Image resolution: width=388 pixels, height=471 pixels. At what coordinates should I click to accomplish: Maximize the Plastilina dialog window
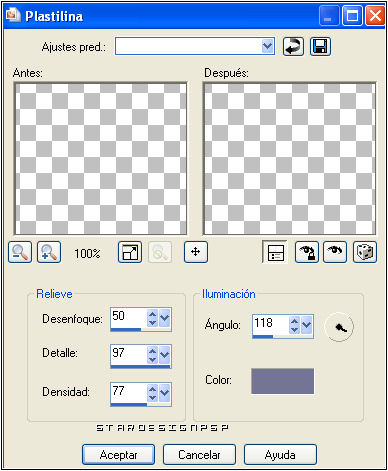coord(352,16)
